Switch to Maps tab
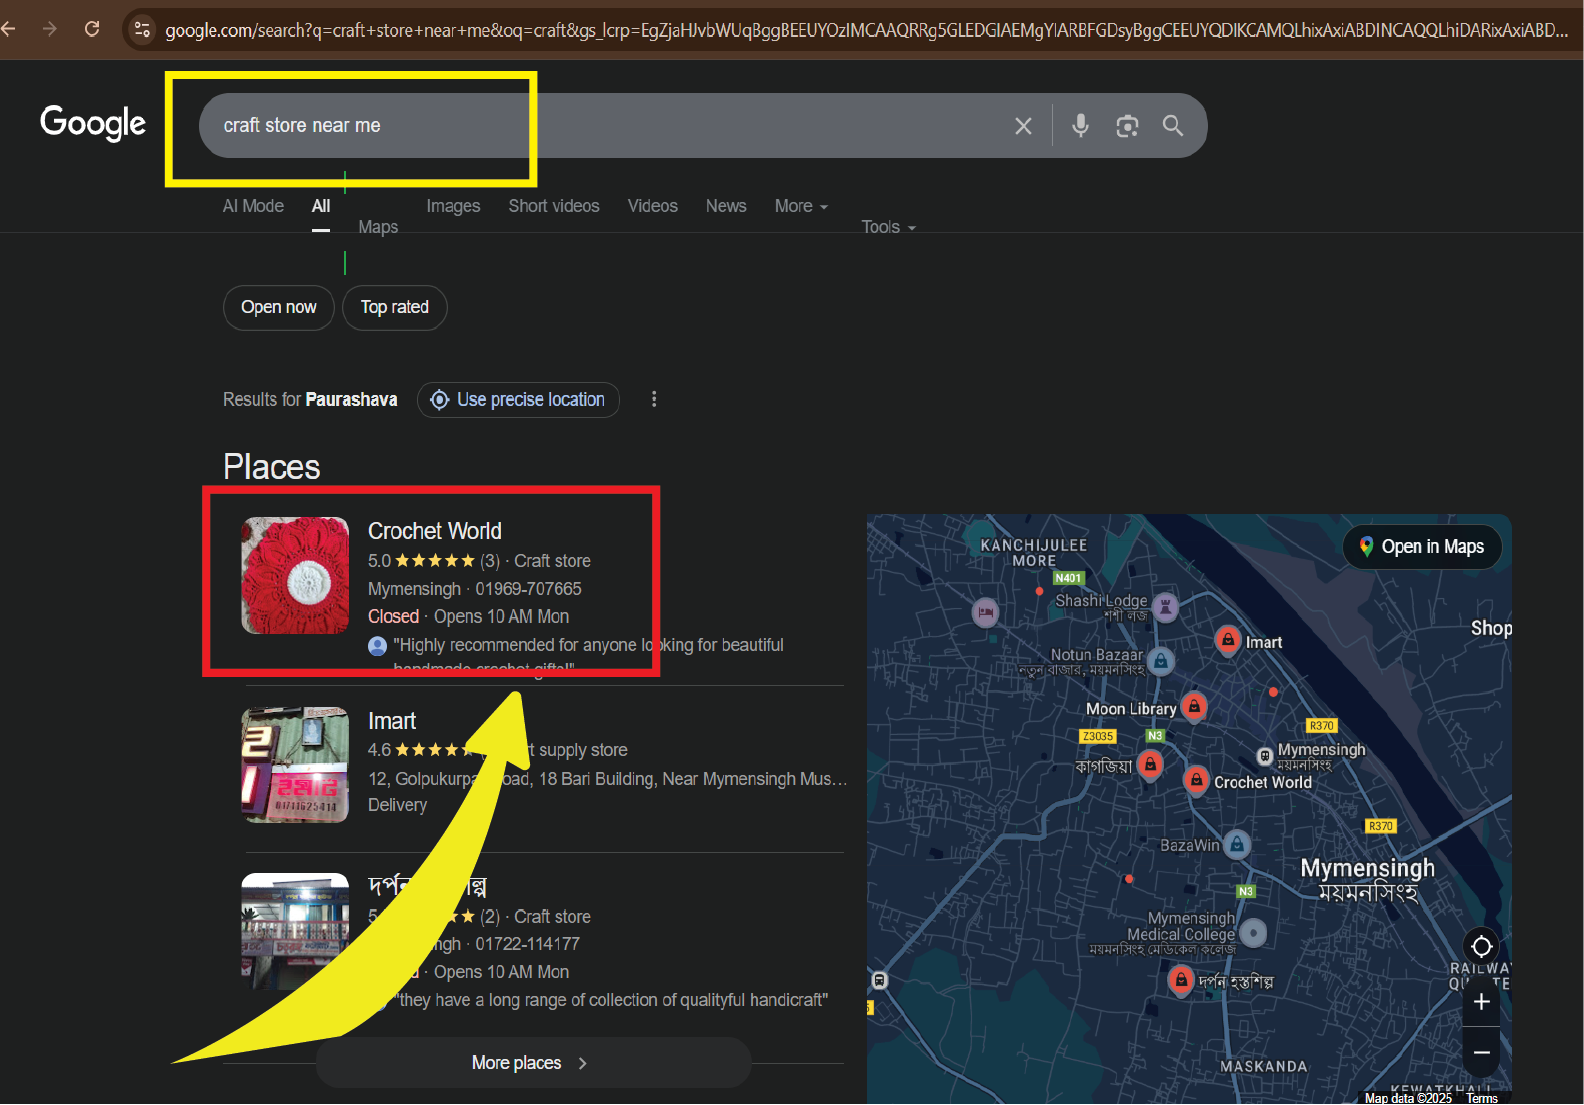Screen dimensions: 1584x1105 [378, 227]
